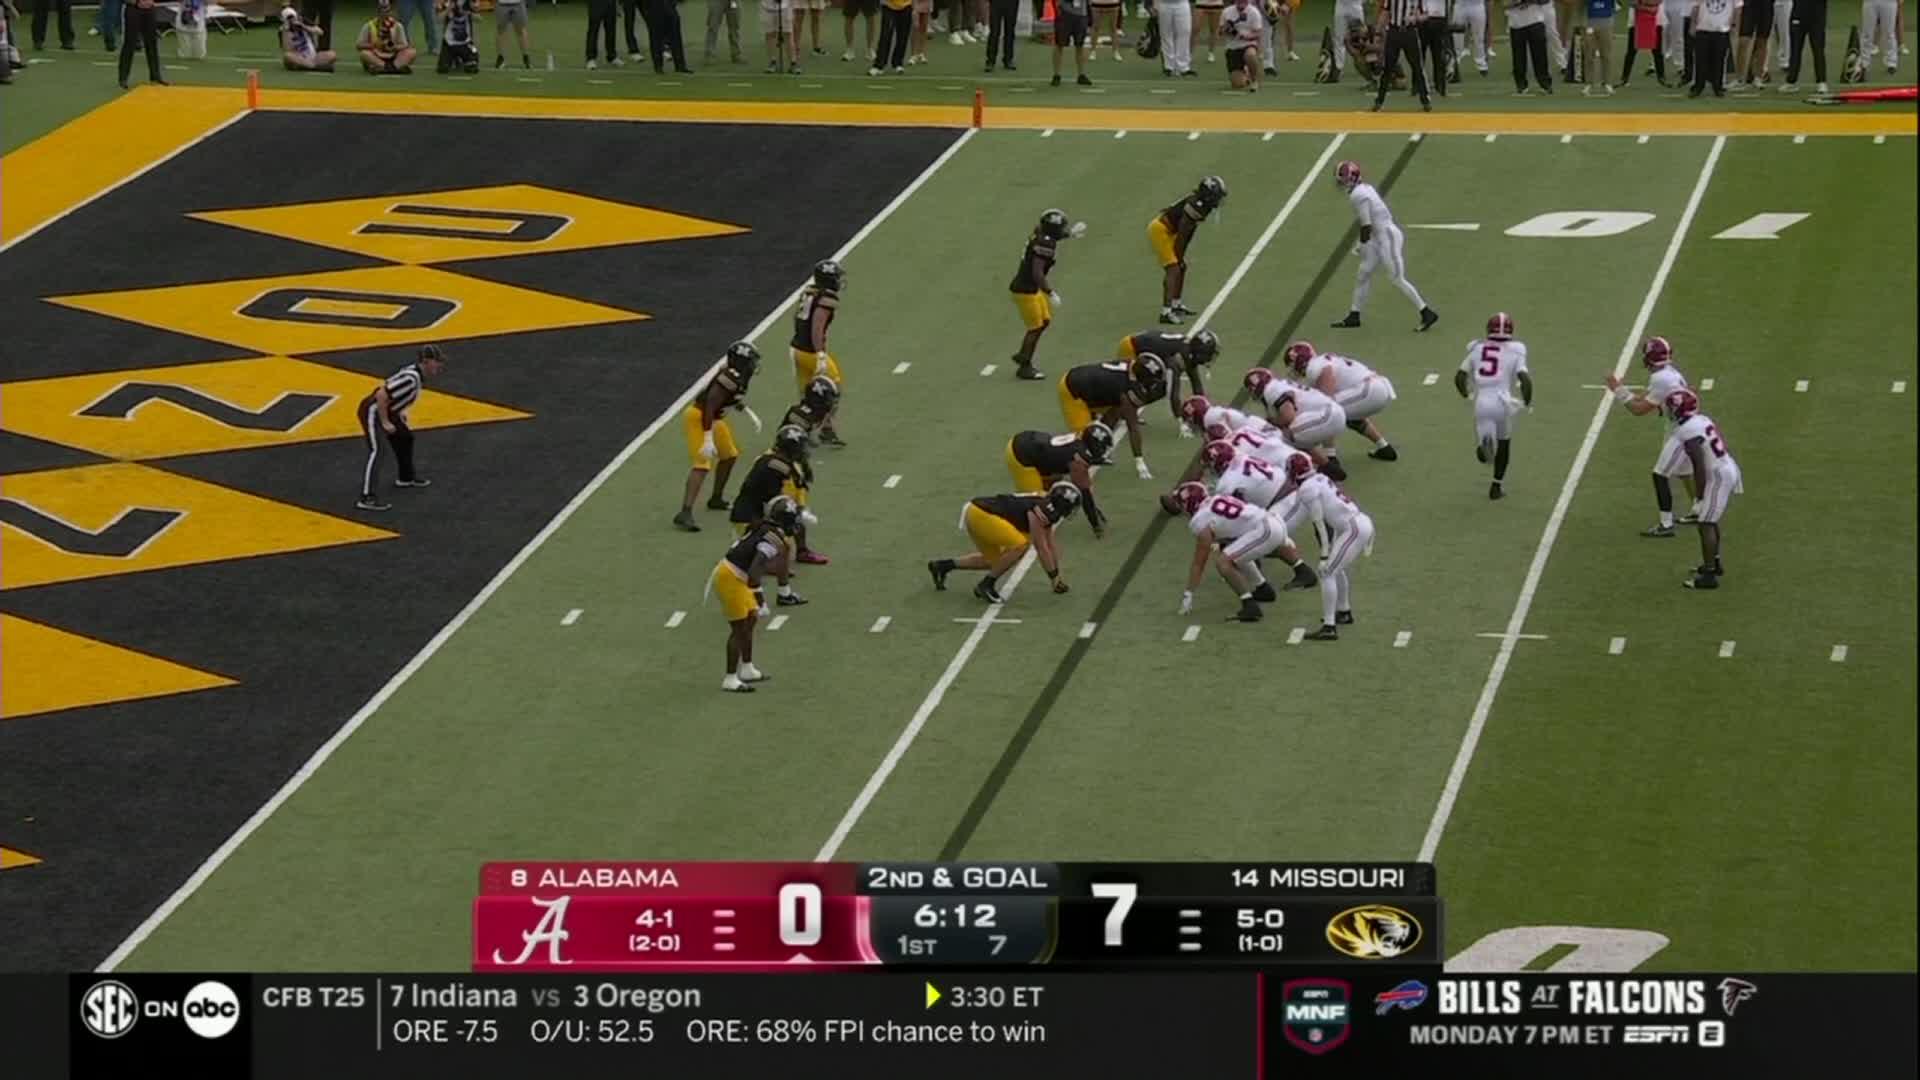1920x1080 pixels.
Task: Click the Atlanta Falcons logo
Action: [x=1737, y=998]
